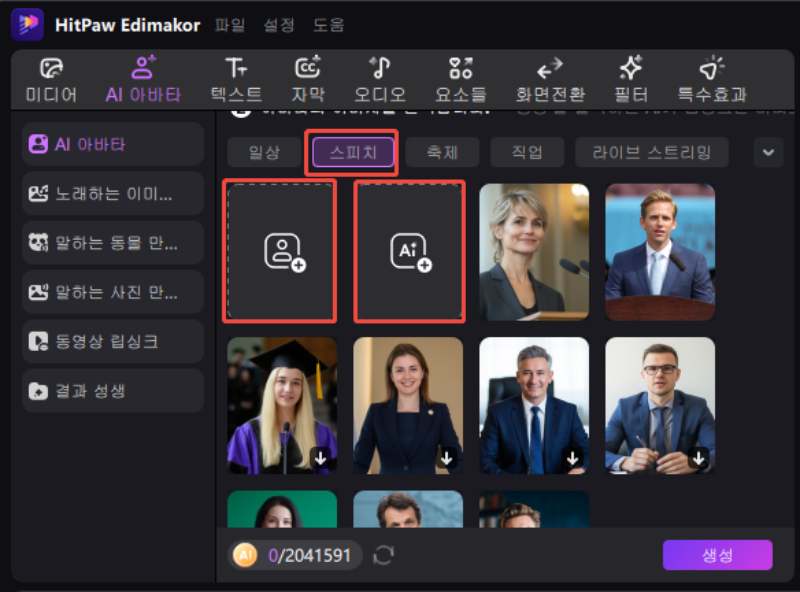Screen dimensions: 800x592
Task: Click the purple 생성 (Generate) button
Action: [717, 555]
